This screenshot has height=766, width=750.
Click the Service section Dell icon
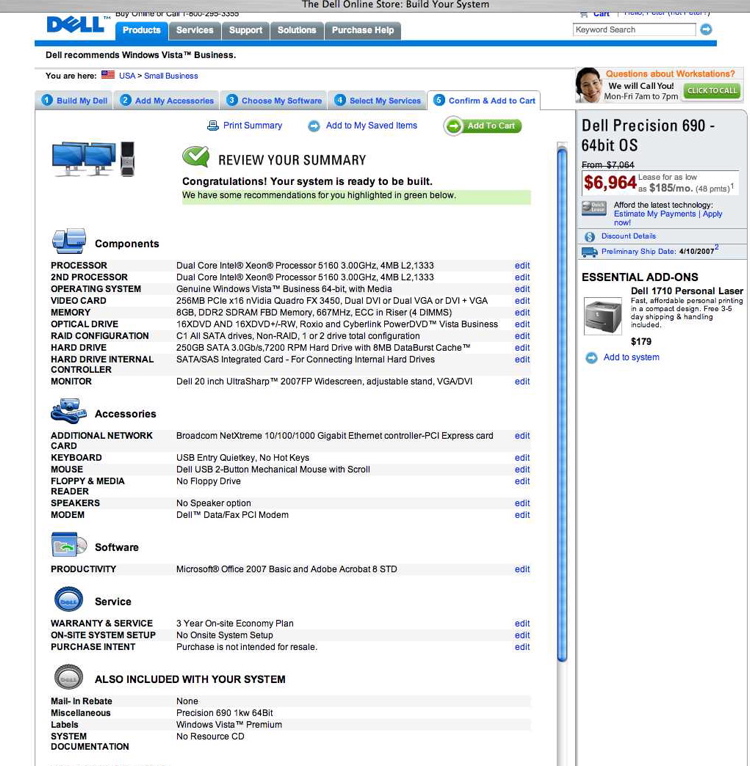68,599
